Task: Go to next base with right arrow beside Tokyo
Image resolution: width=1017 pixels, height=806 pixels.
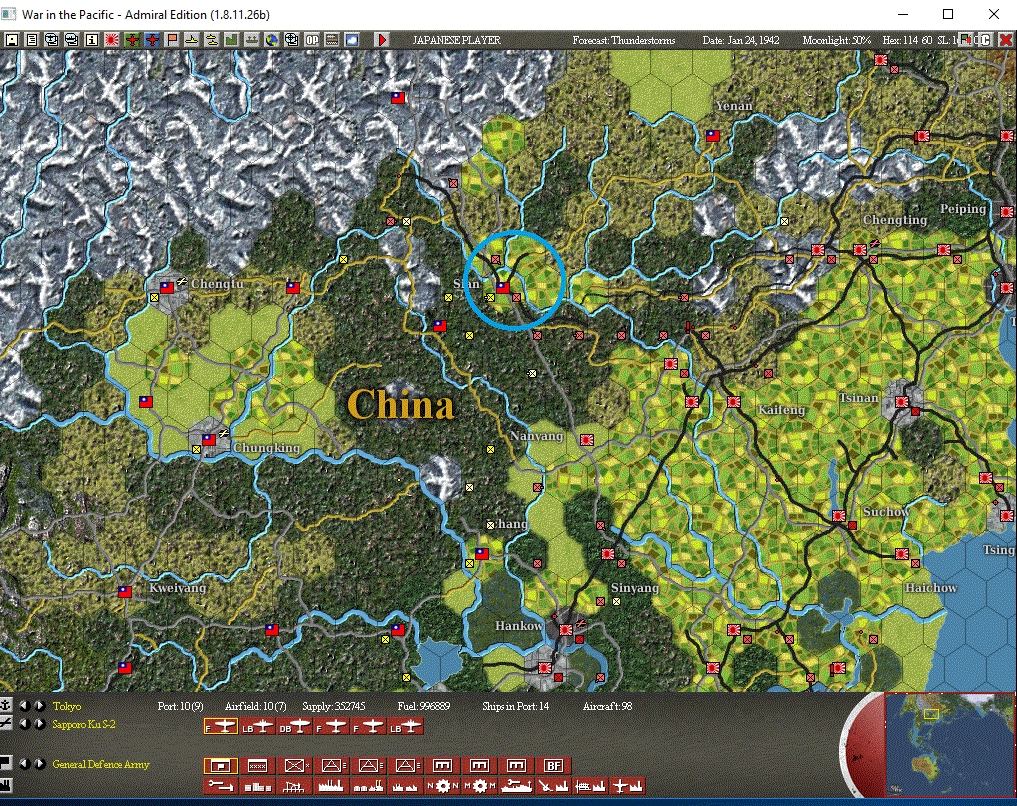Action: [x=40, y=705]
